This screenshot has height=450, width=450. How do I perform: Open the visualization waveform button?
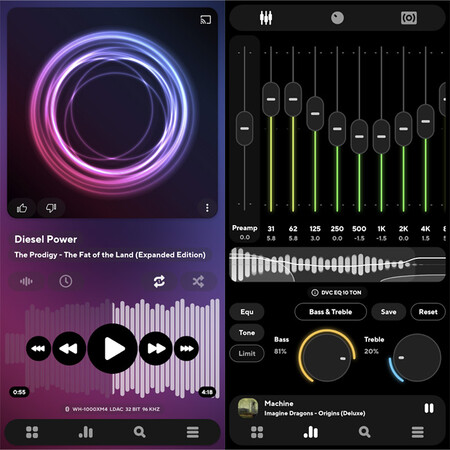pyautogui.click(x=26, y=282)
